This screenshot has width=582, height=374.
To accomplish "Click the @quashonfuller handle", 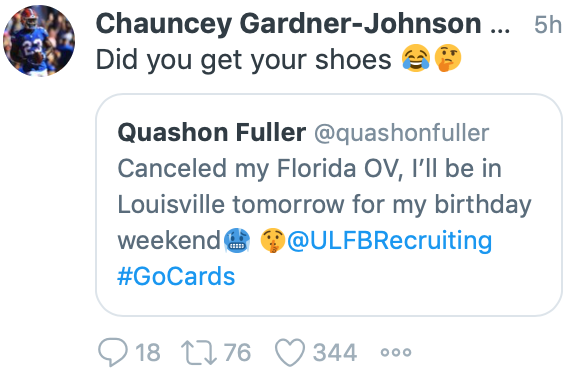I will click(402, 133).
